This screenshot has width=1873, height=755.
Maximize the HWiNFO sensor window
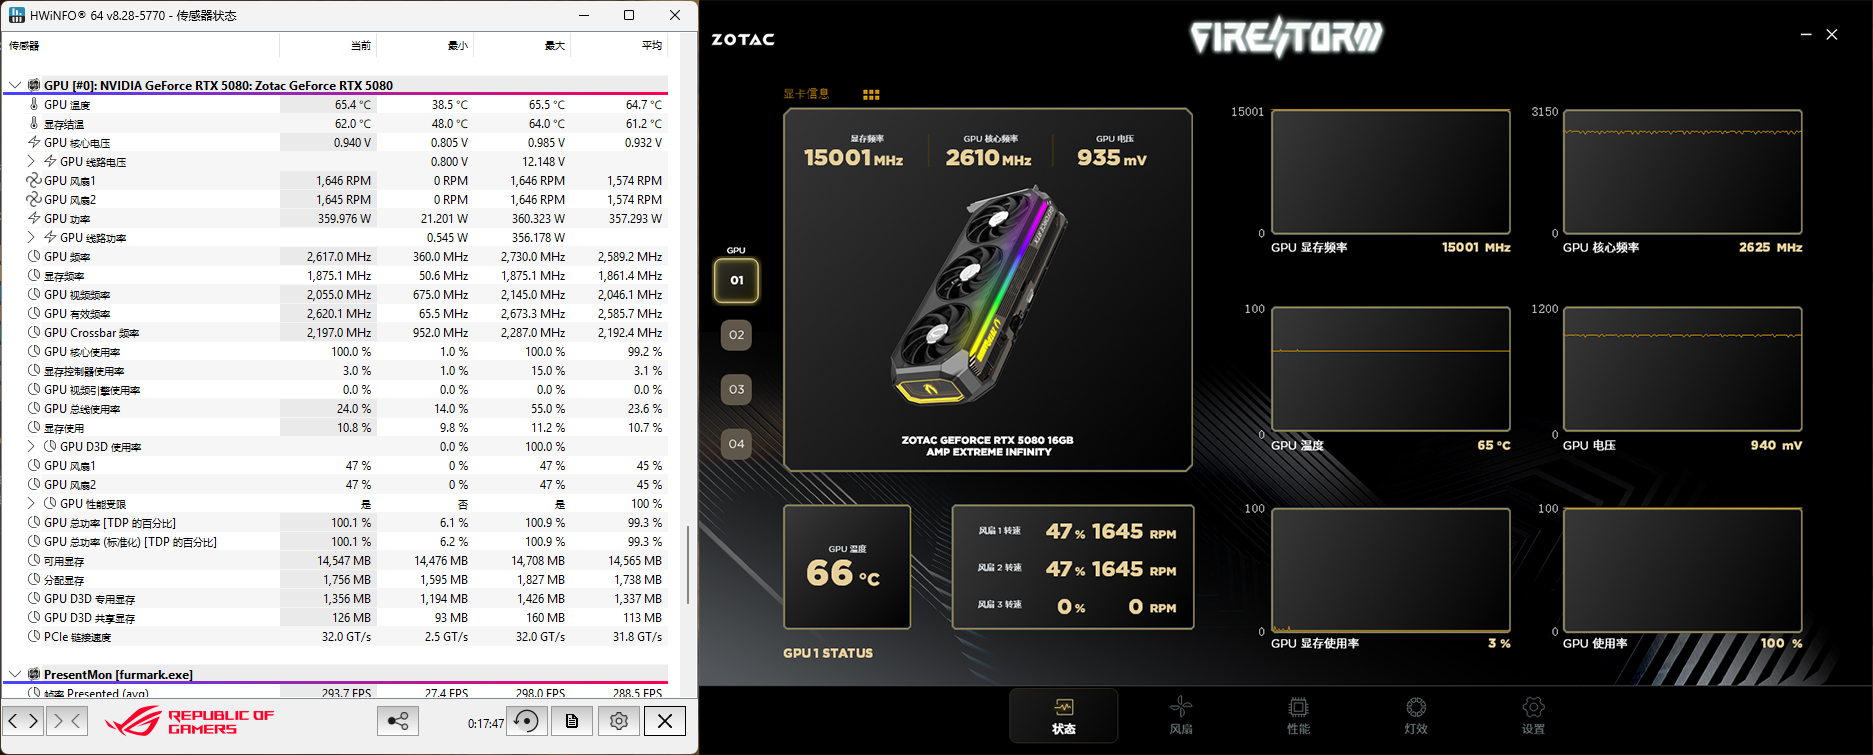click(629, 15)
